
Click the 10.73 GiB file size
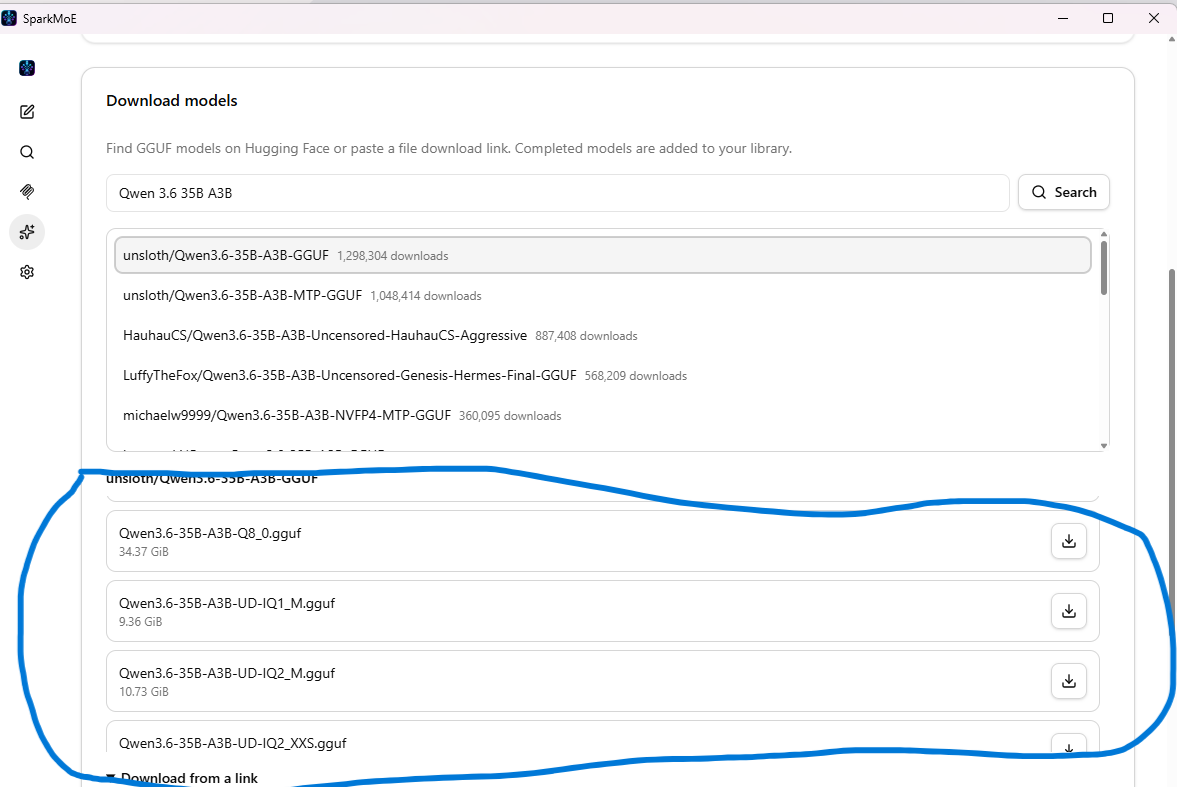[x=143, y=692]
